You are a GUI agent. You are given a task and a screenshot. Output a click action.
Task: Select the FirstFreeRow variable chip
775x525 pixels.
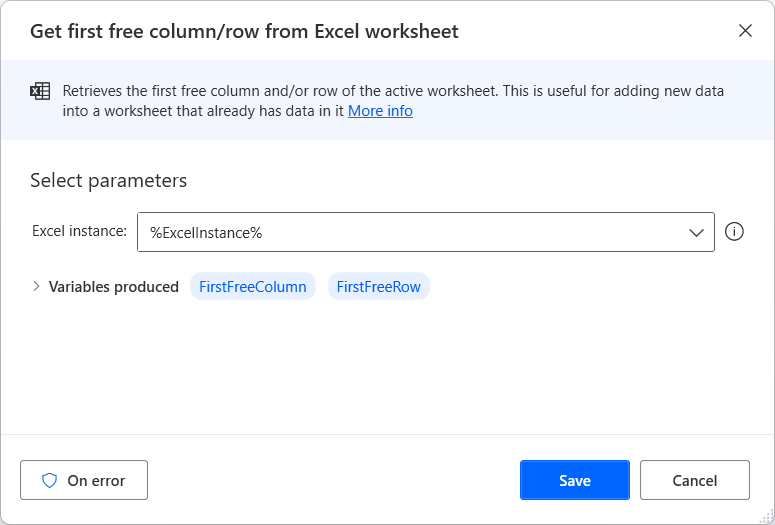click(378, 287)
